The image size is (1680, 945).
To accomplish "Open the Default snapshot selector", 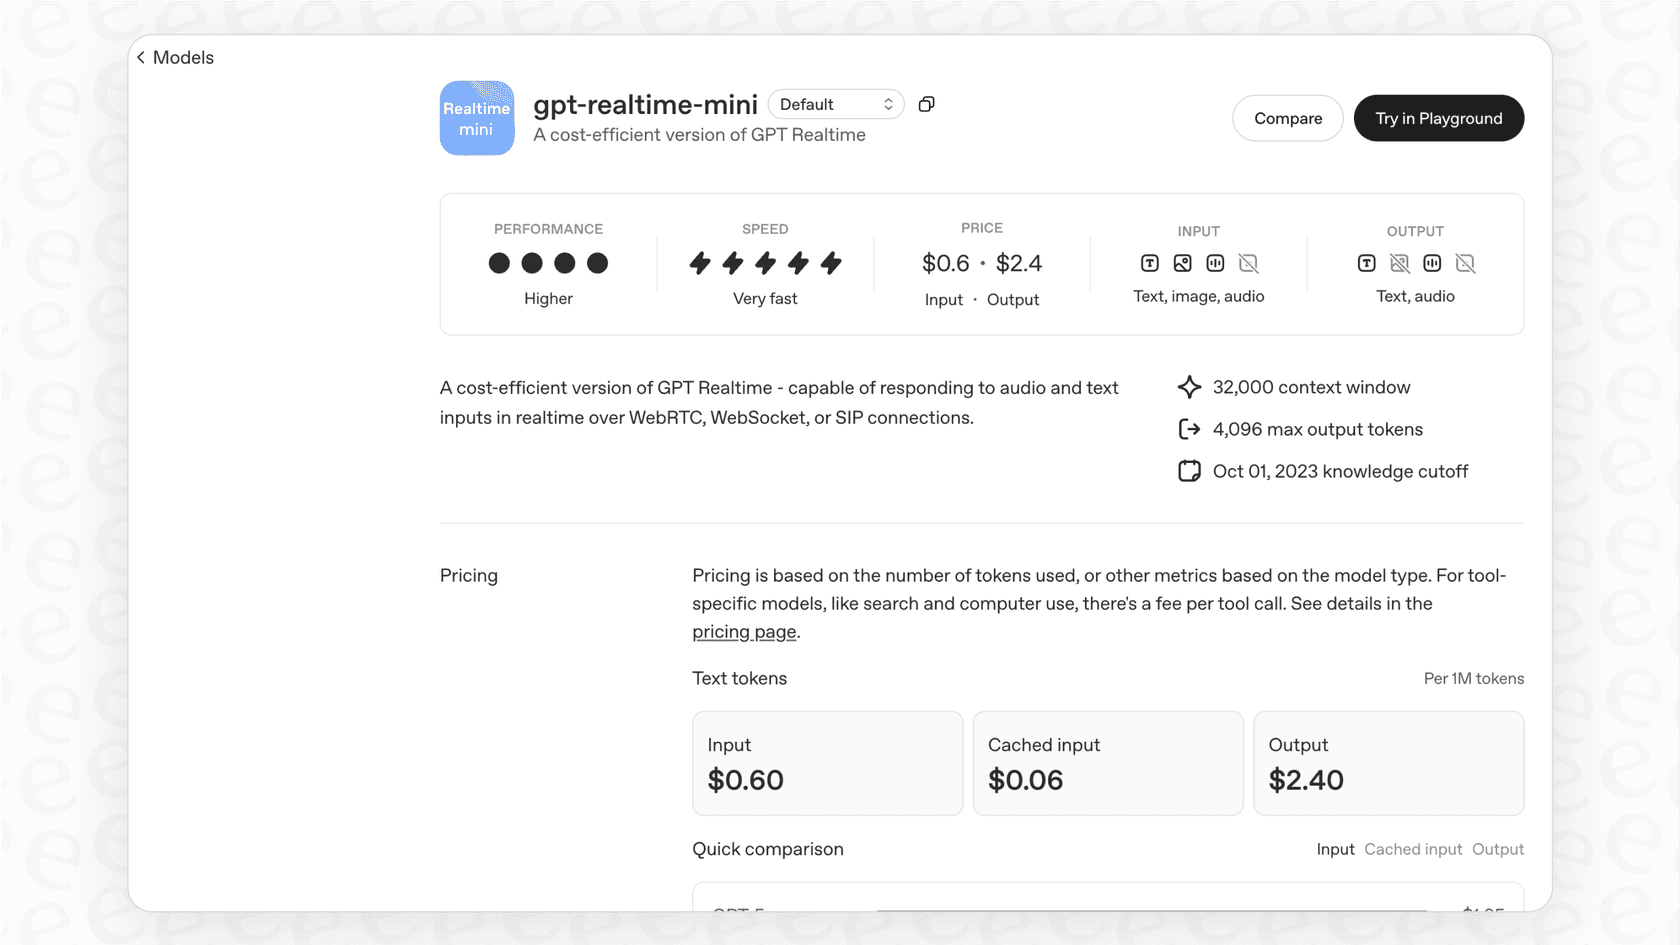I will pos(836,103).
